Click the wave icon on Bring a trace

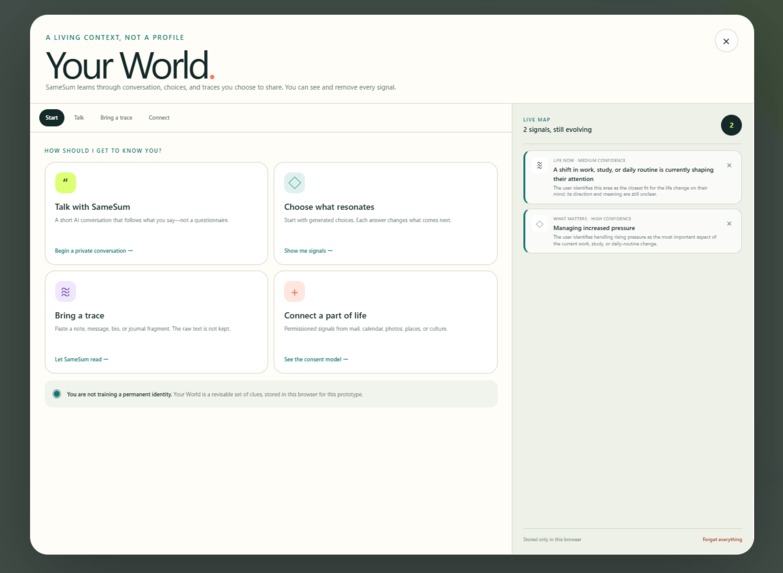tap(65, 292)
